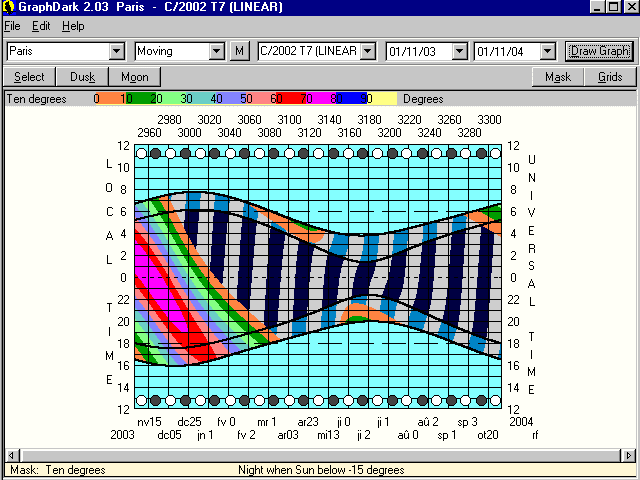The height and width of the screenshot is (480, 640).
Task: Expand the 01/11/03 start date dropdown
Action: point(460,51)
